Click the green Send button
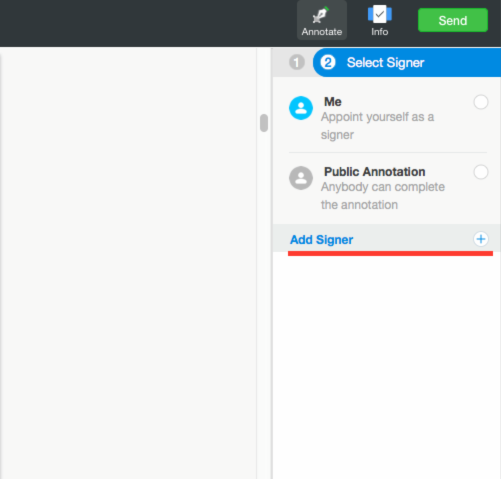This screenshot has height=479, width=501. tap(453, 20)
